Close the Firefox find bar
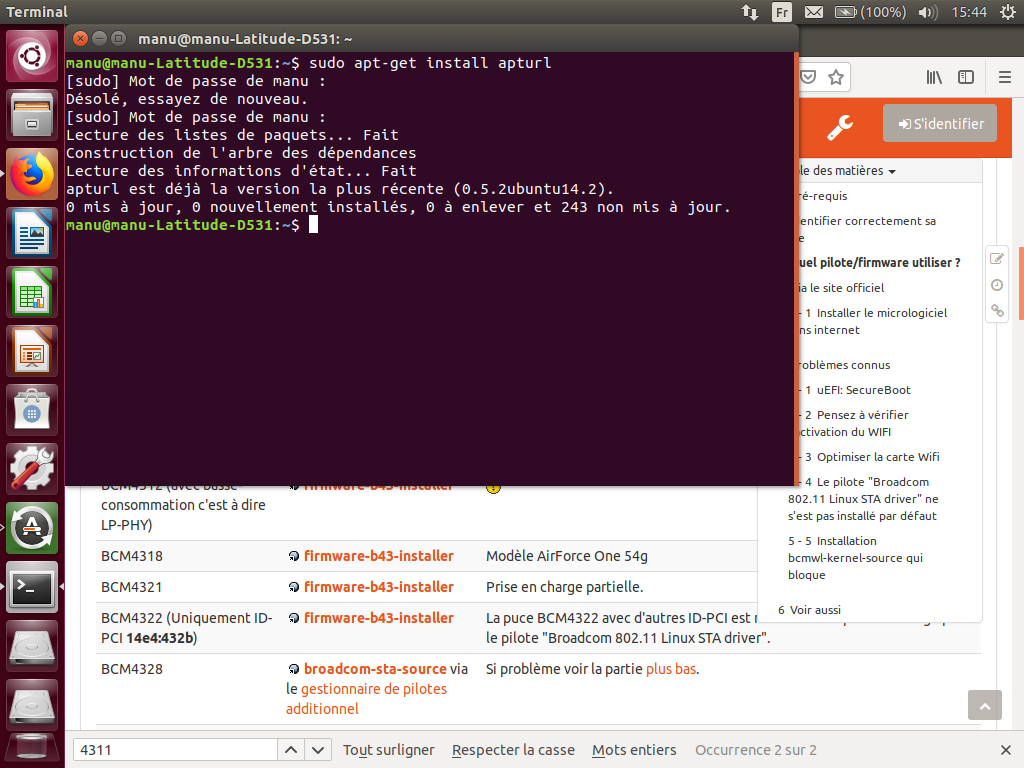 click(x=1006, y=750)
